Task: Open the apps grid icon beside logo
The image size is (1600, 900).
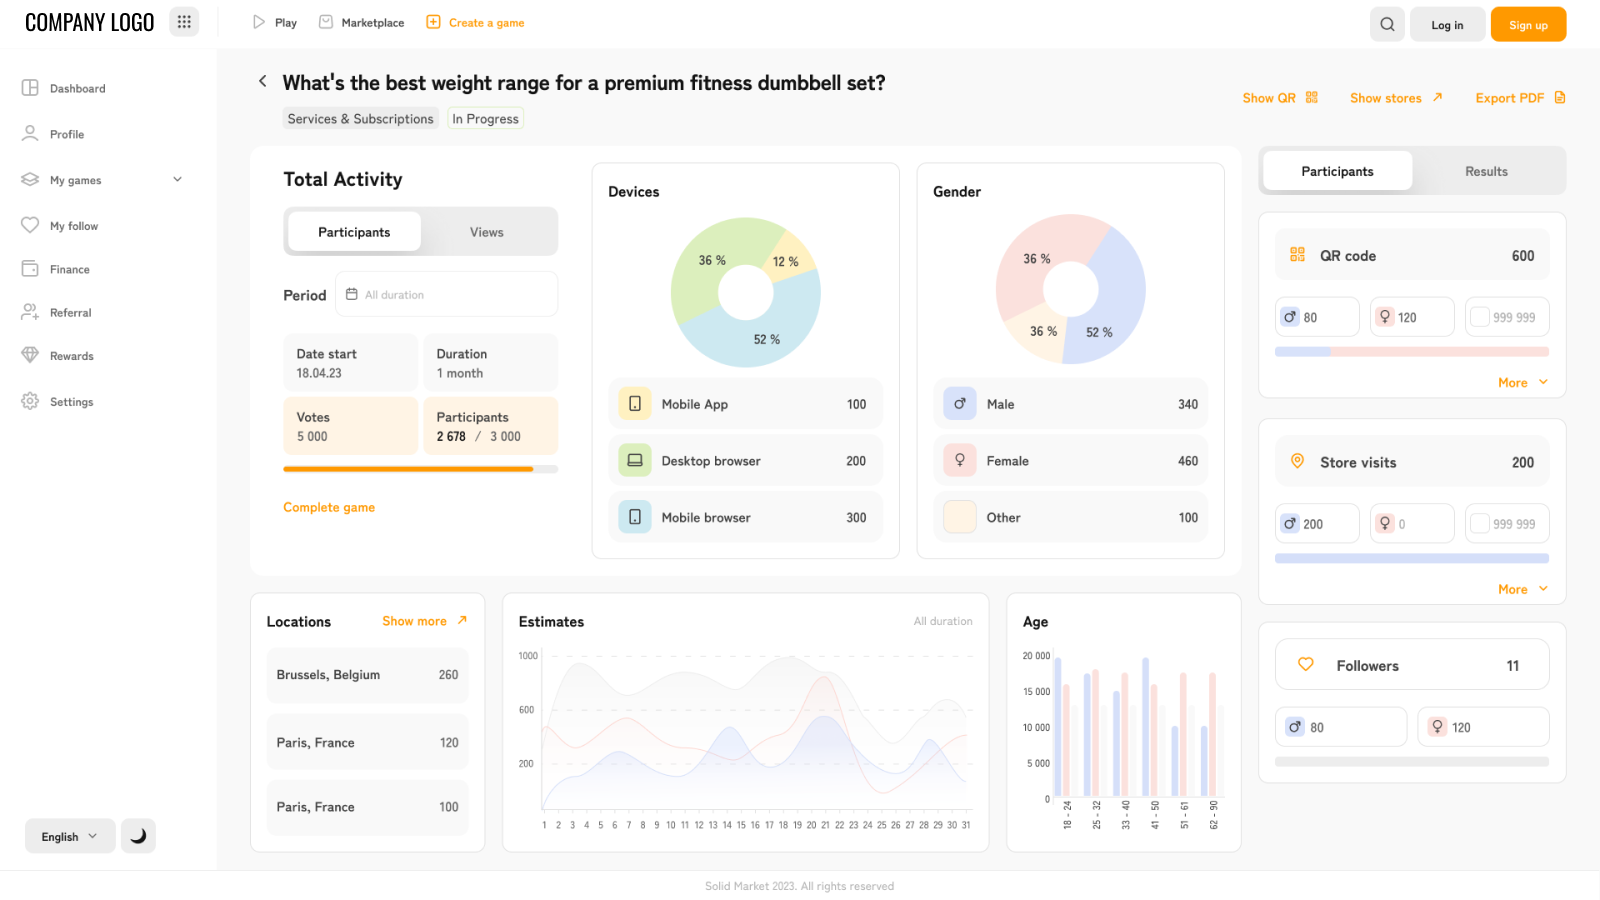Action: coord(184,22)
